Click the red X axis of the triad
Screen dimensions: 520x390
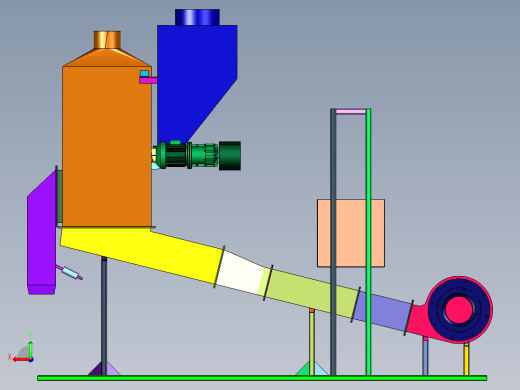tap(21, 360)
